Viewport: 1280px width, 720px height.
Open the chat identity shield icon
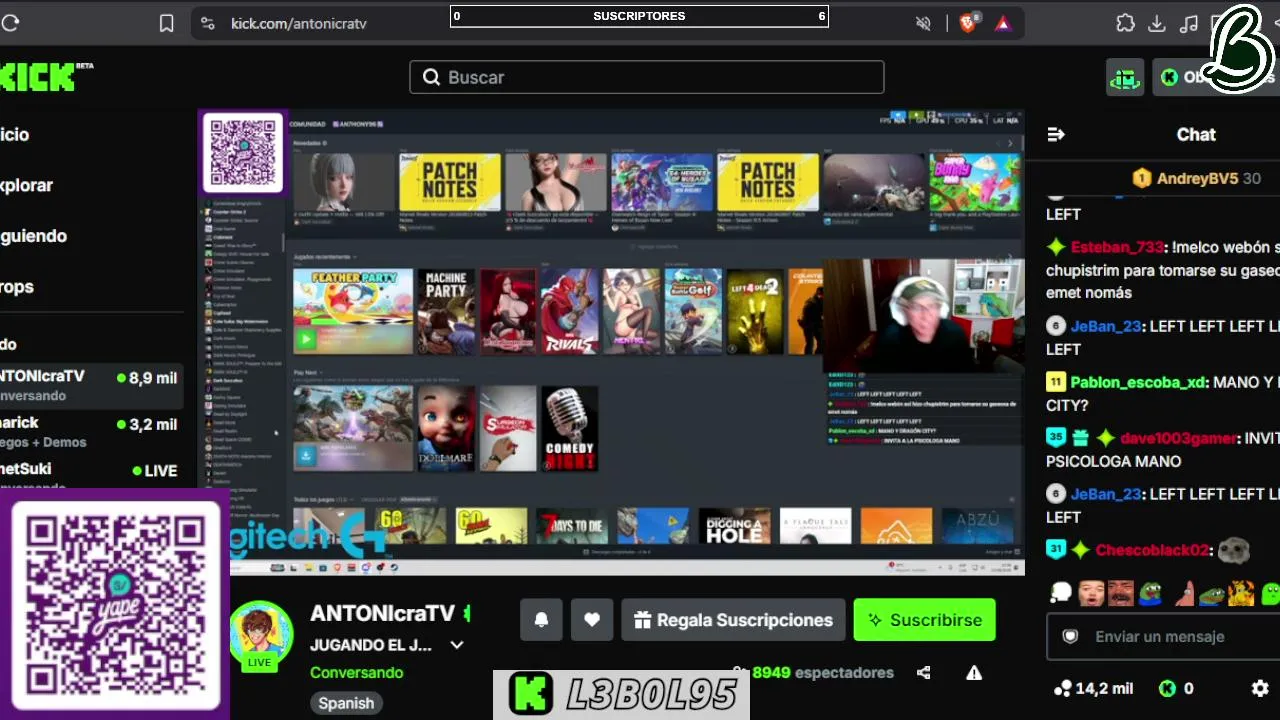[1070, 637]
